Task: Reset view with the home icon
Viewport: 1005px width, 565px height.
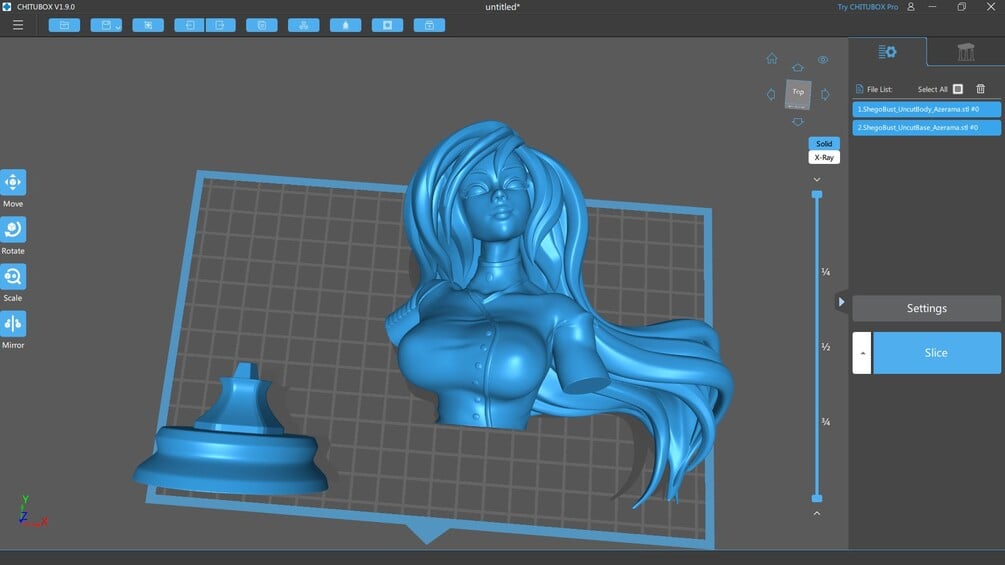Action: [x=772, y=58]
